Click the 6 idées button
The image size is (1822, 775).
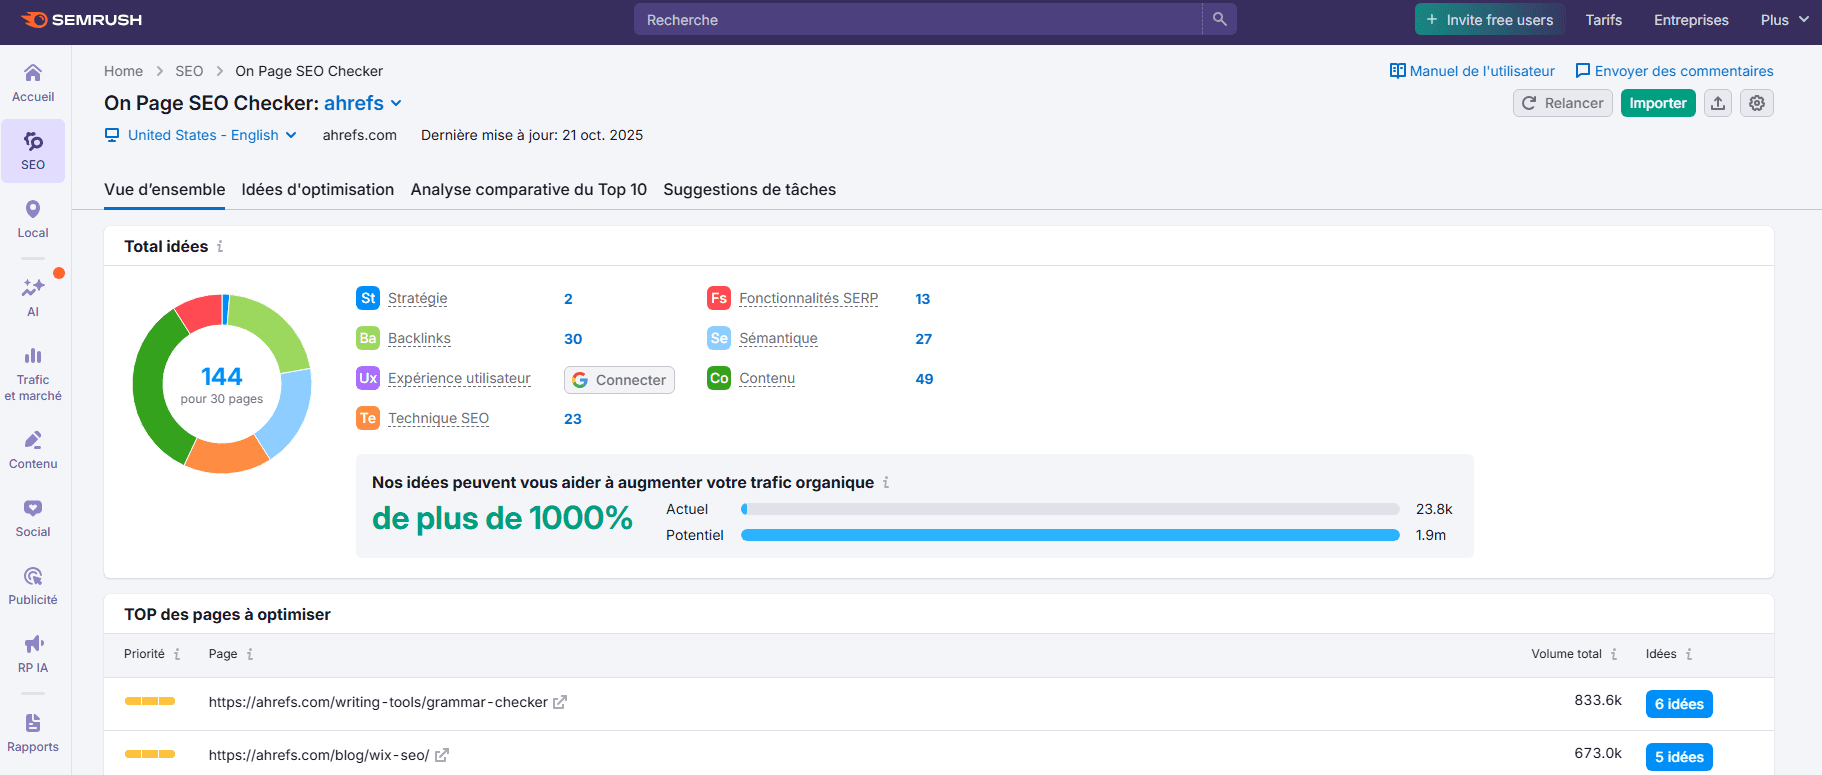(1679, 704)
